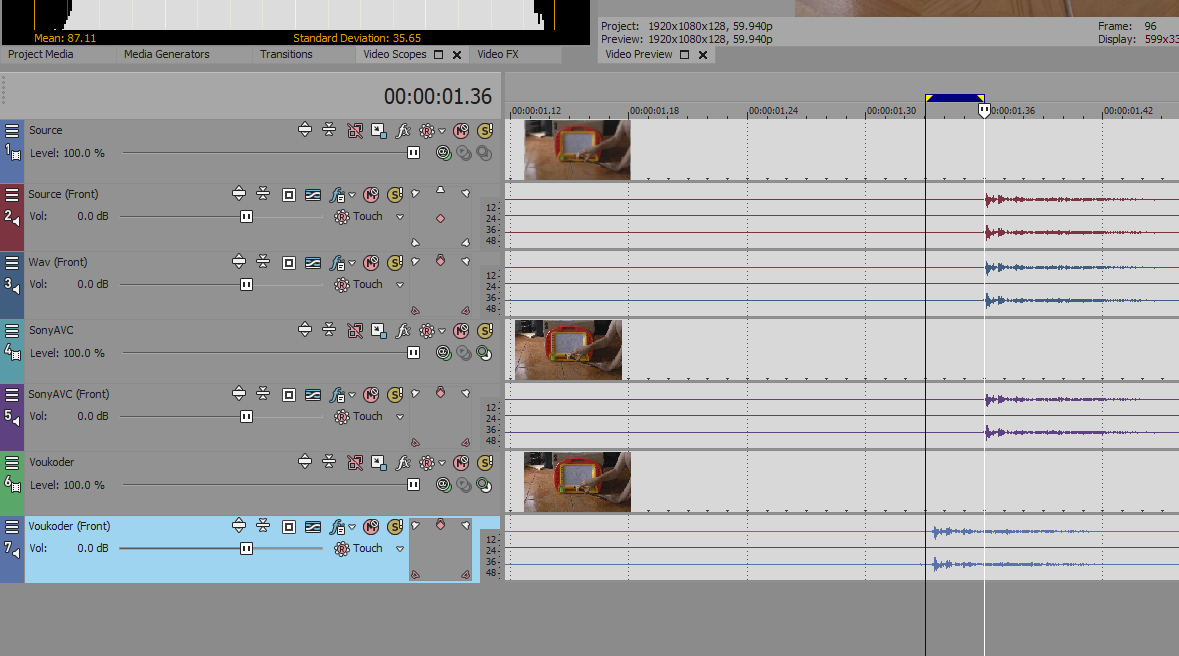The image size is (1179, 656).
Task: Solo the SonyAVC video track
Action: point(485,330)
